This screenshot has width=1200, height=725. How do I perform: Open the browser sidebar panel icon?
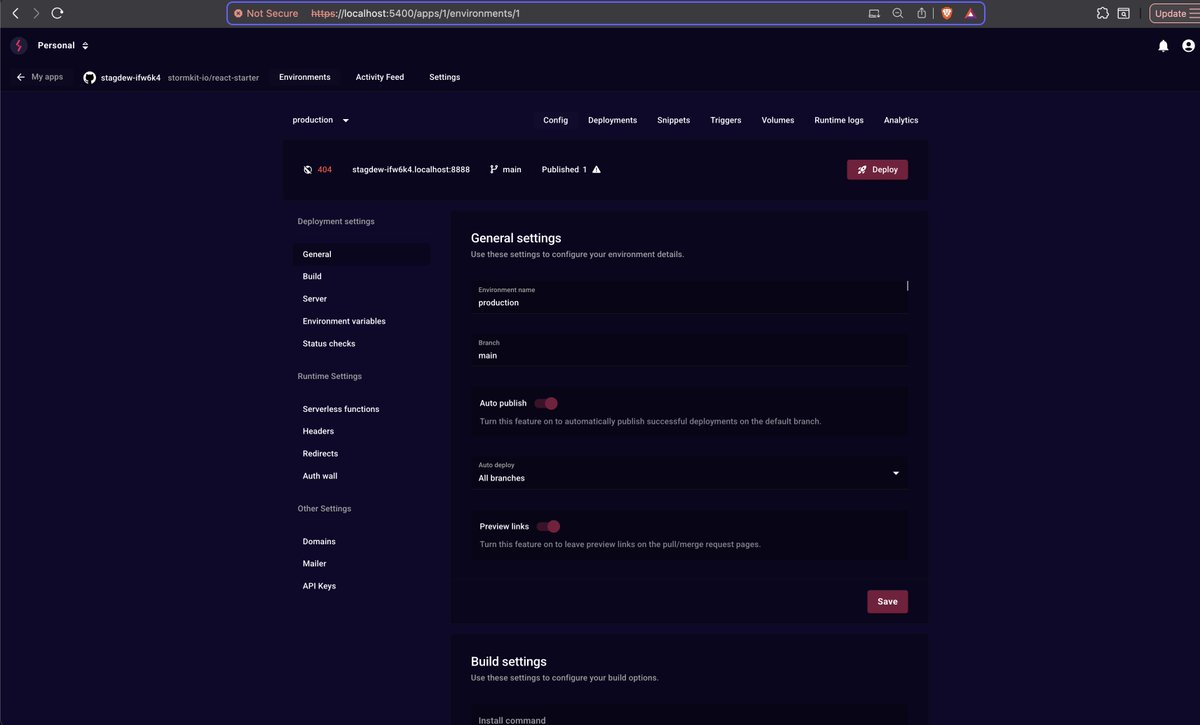(x=1124, y=13)
